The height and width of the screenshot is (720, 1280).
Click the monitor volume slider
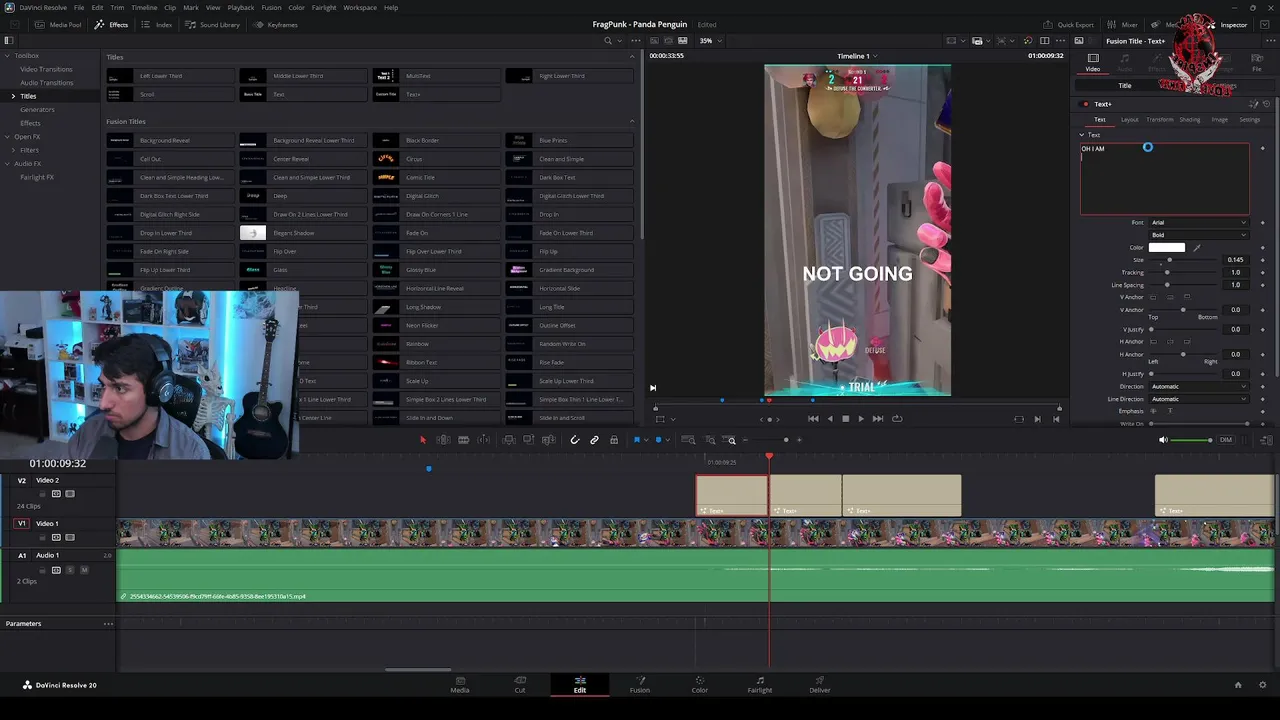click(1192, 440)
